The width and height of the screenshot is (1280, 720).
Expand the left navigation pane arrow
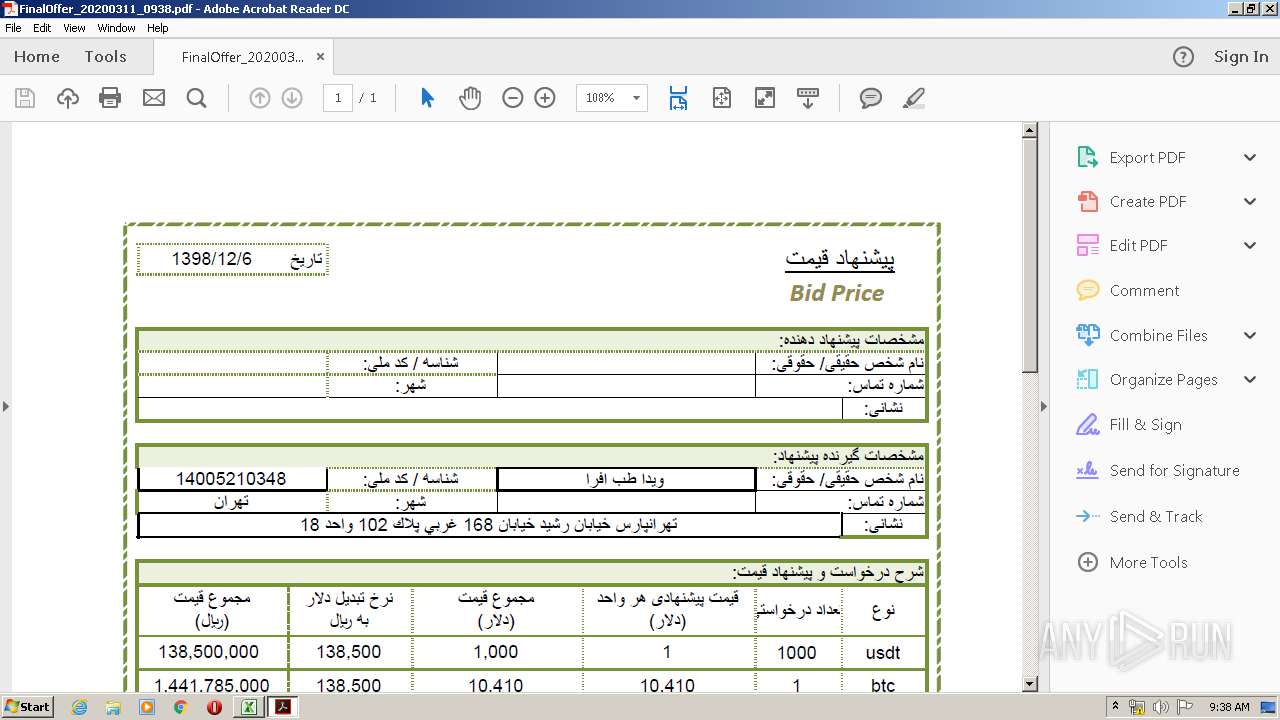(x=5, y=406)
